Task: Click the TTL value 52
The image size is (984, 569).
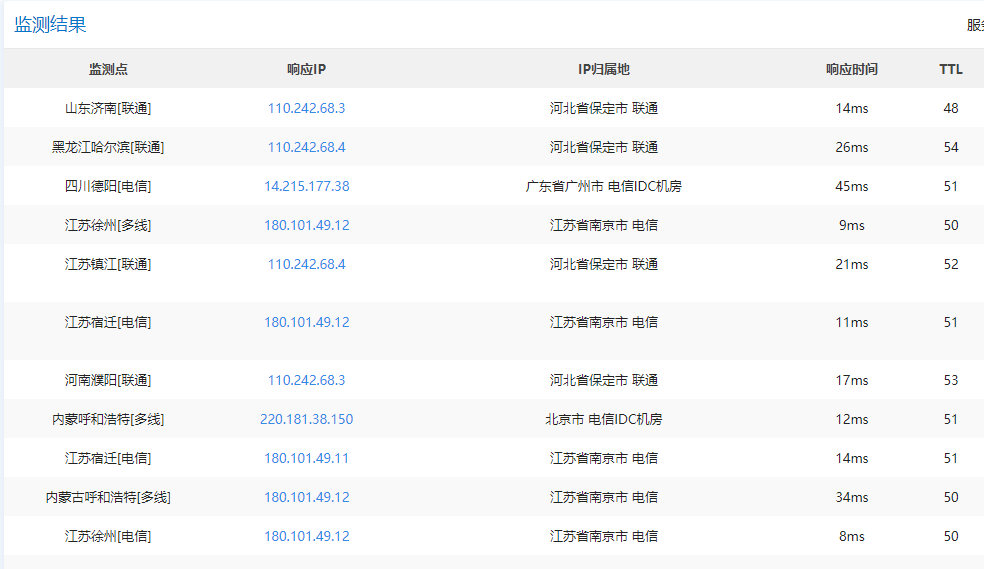Action: [x=951, y=263]
